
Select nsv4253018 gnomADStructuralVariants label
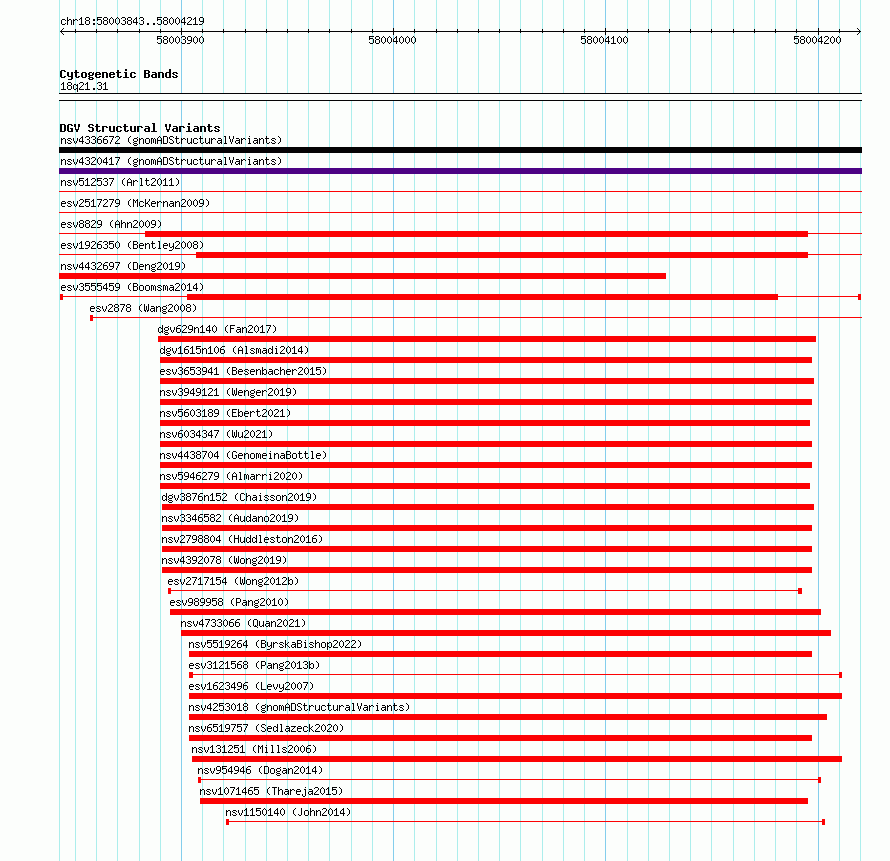[299, 707]
